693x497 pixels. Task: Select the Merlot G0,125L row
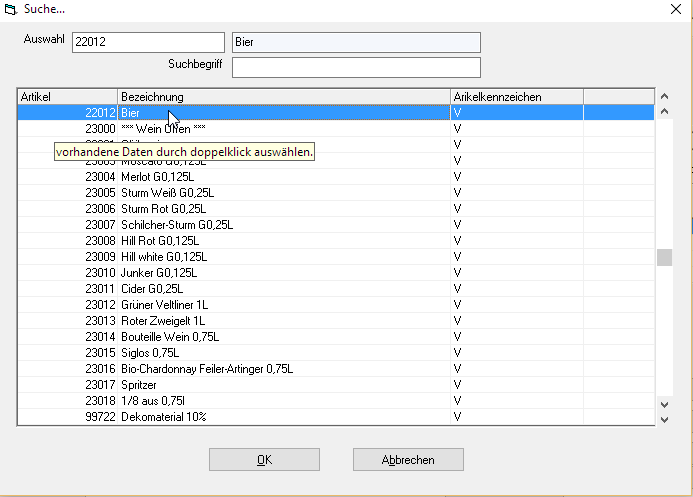coord(160,177)
